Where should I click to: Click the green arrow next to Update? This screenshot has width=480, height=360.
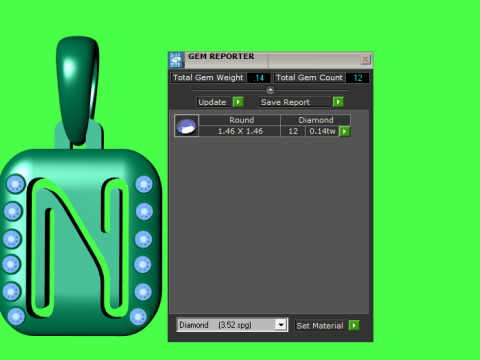tap(238, 102)
